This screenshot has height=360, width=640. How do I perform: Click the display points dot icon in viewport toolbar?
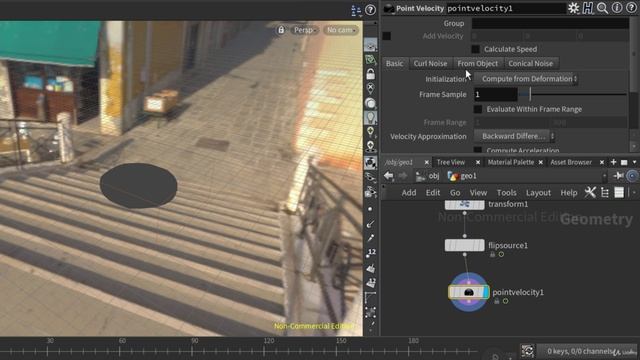click(370, 209)
